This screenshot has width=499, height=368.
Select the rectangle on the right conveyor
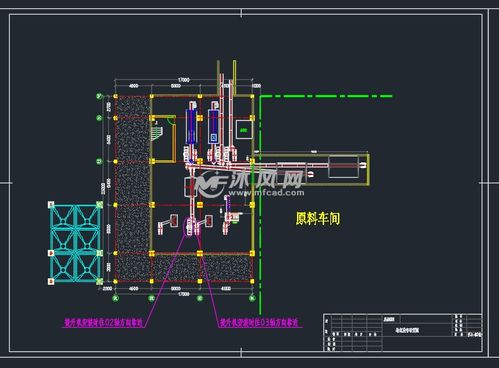[343, 167]
